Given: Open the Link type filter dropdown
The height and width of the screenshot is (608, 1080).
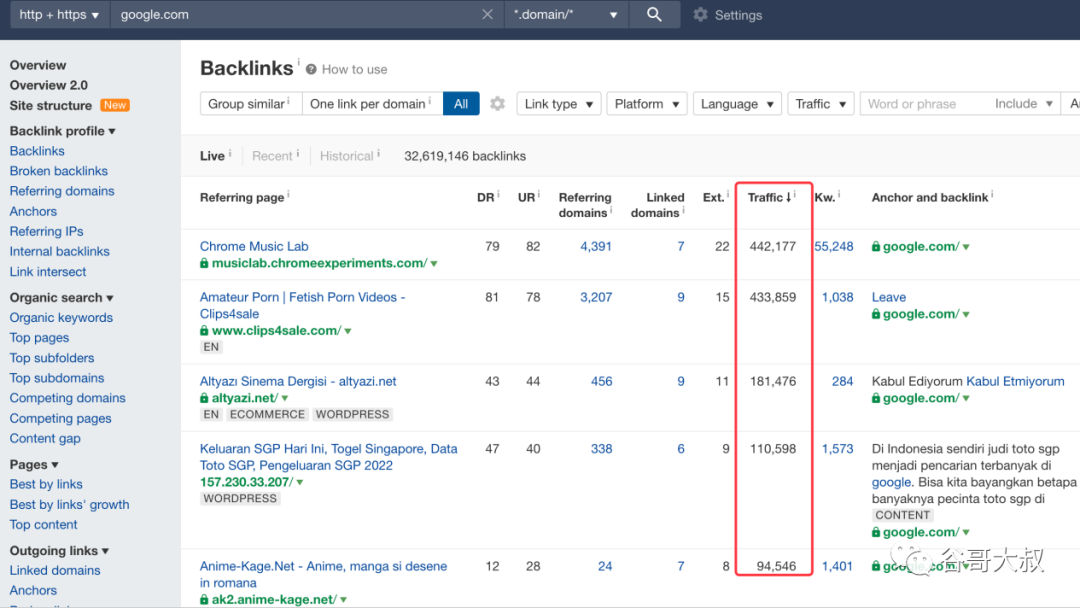Looking at the screenshot, I should pos(559,104).
